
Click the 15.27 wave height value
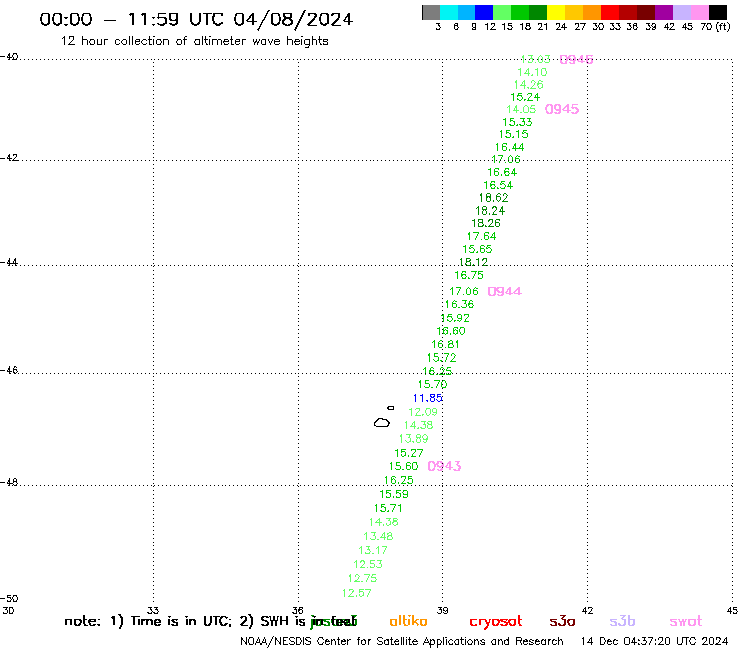pos(409,453)
